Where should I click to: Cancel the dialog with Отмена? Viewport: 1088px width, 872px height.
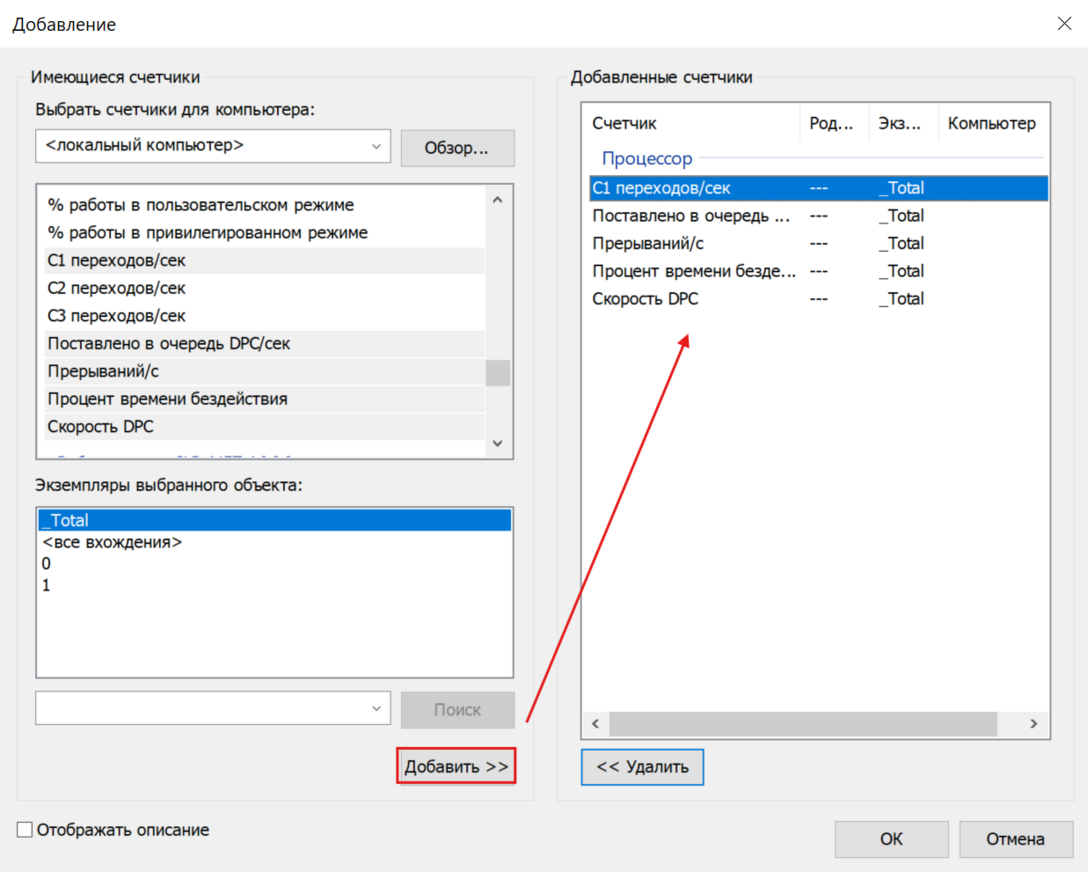click(1015, 839)
